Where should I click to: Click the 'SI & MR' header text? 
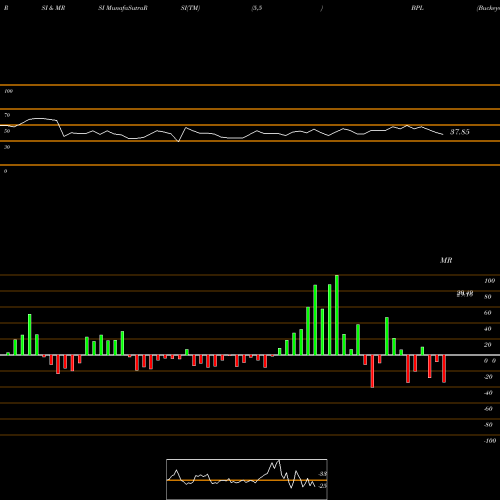(53, 8)
